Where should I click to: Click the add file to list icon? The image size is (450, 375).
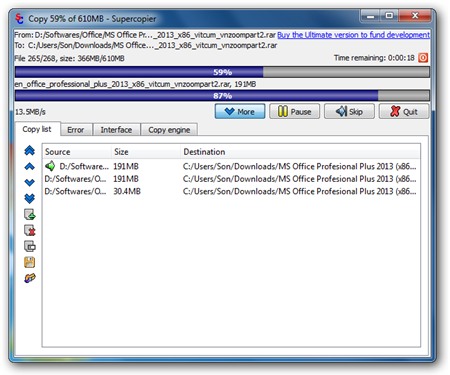coord(30,214)
